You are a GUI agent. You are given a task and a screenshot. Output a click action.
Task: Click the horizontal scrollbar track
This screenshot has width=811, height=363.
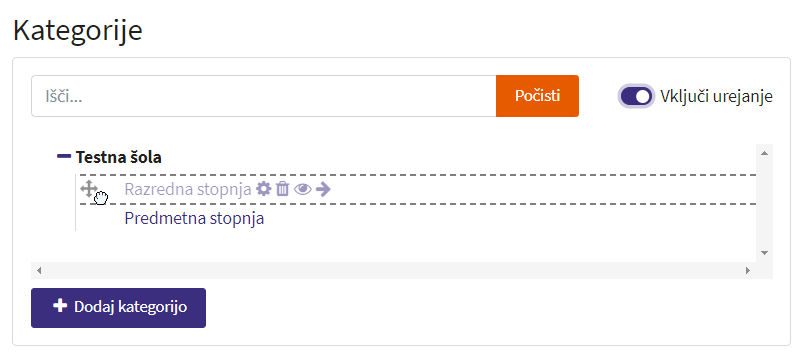393,270
